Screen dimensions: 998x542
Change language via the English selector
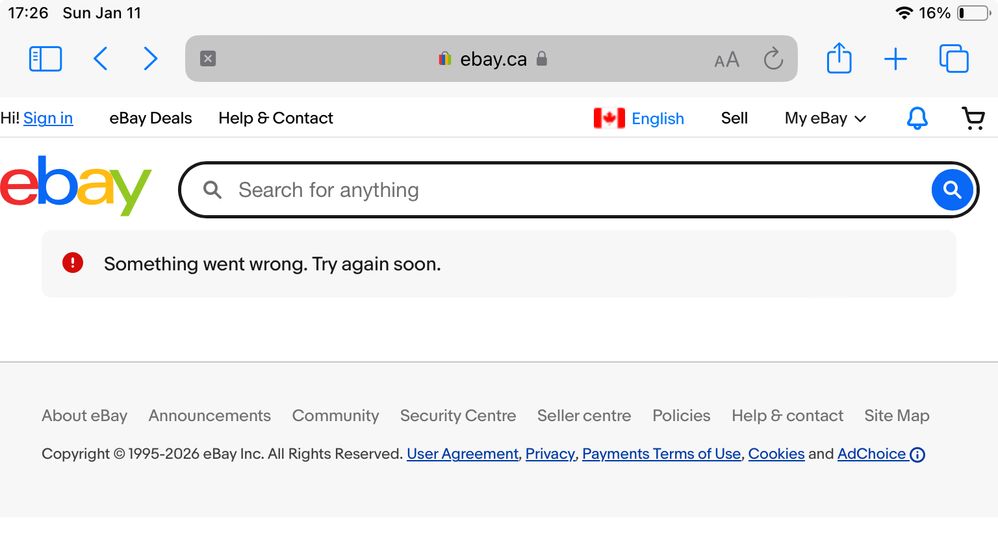click(640, 118)
